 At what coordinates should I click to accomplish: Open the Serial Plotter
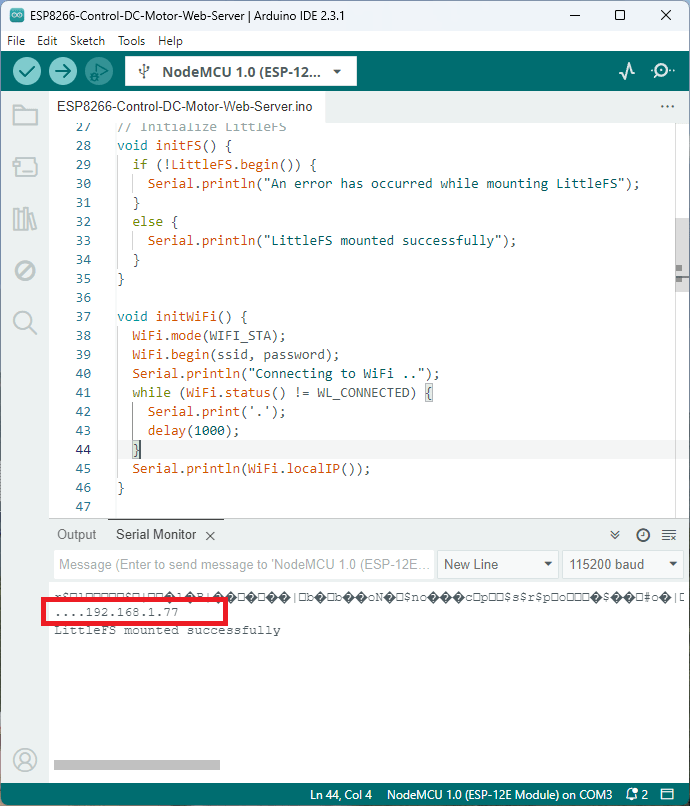(627, 71)
